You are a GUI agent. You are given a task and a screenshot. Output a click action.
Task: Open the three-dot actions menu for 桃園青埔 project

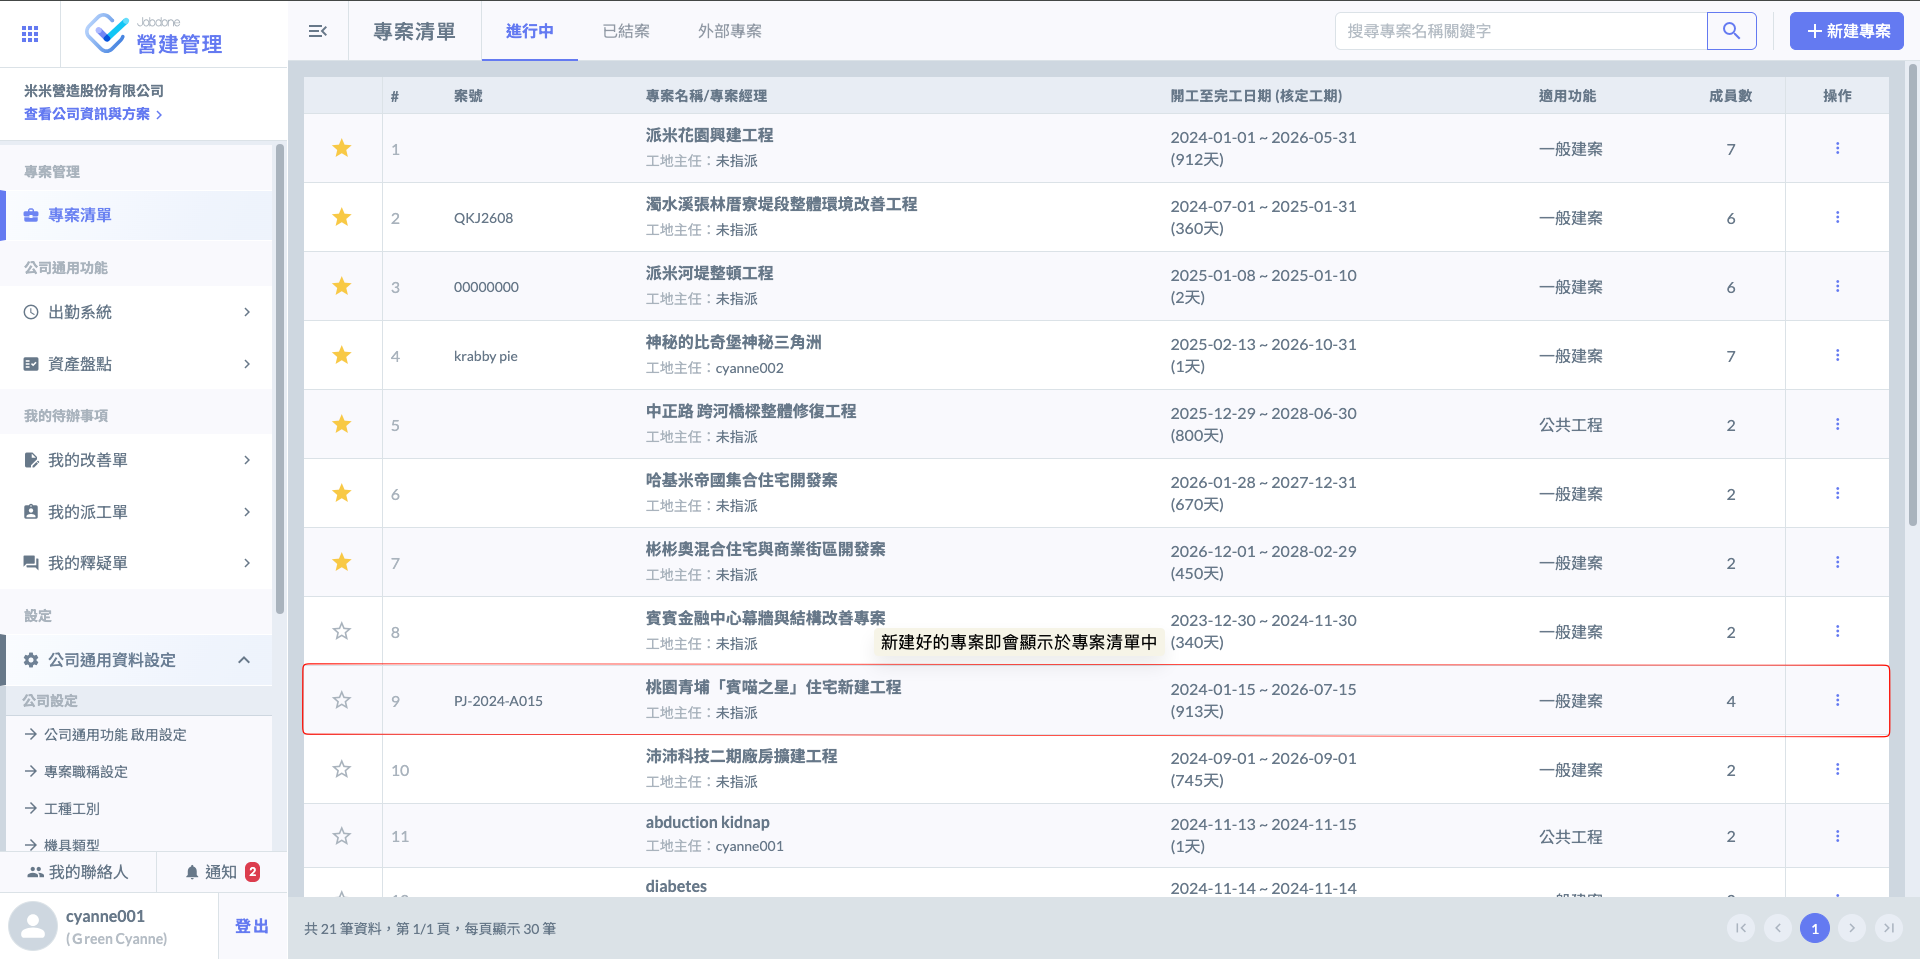tap(1837, 700)
